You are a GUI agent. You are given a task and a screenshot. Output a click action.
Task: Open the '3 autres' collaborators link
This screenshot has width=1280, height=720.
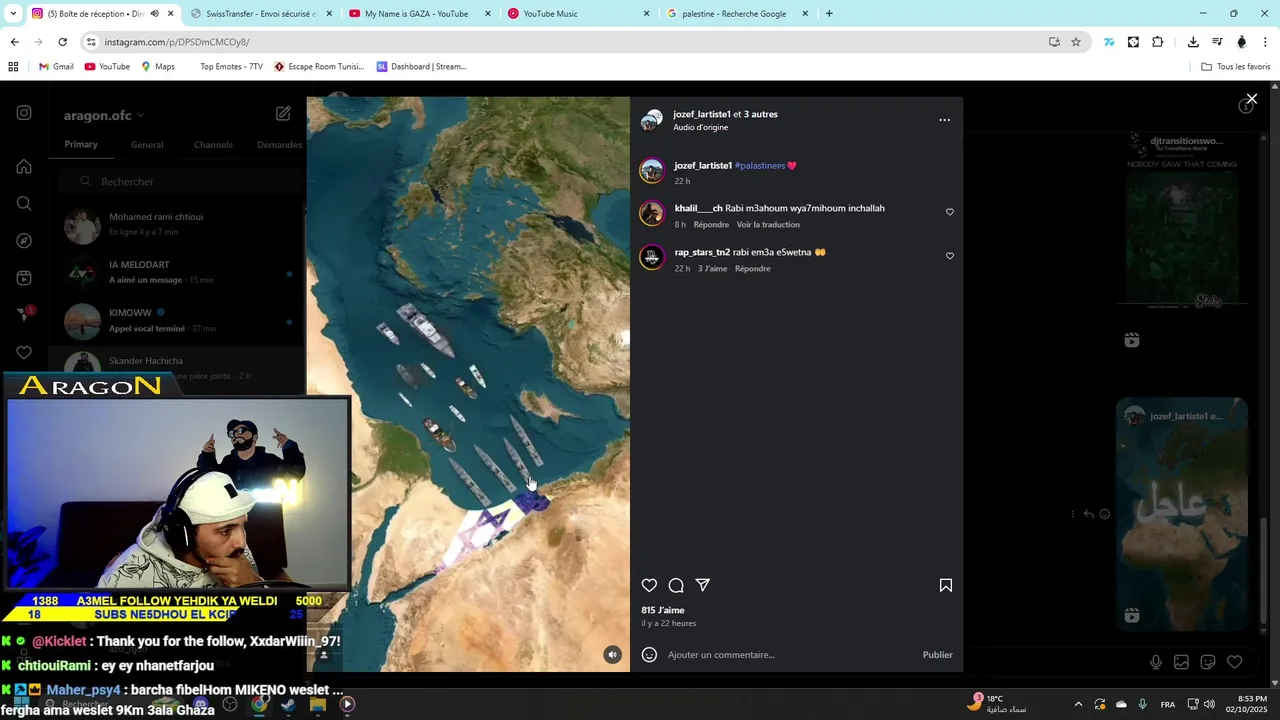click(761, 114)
